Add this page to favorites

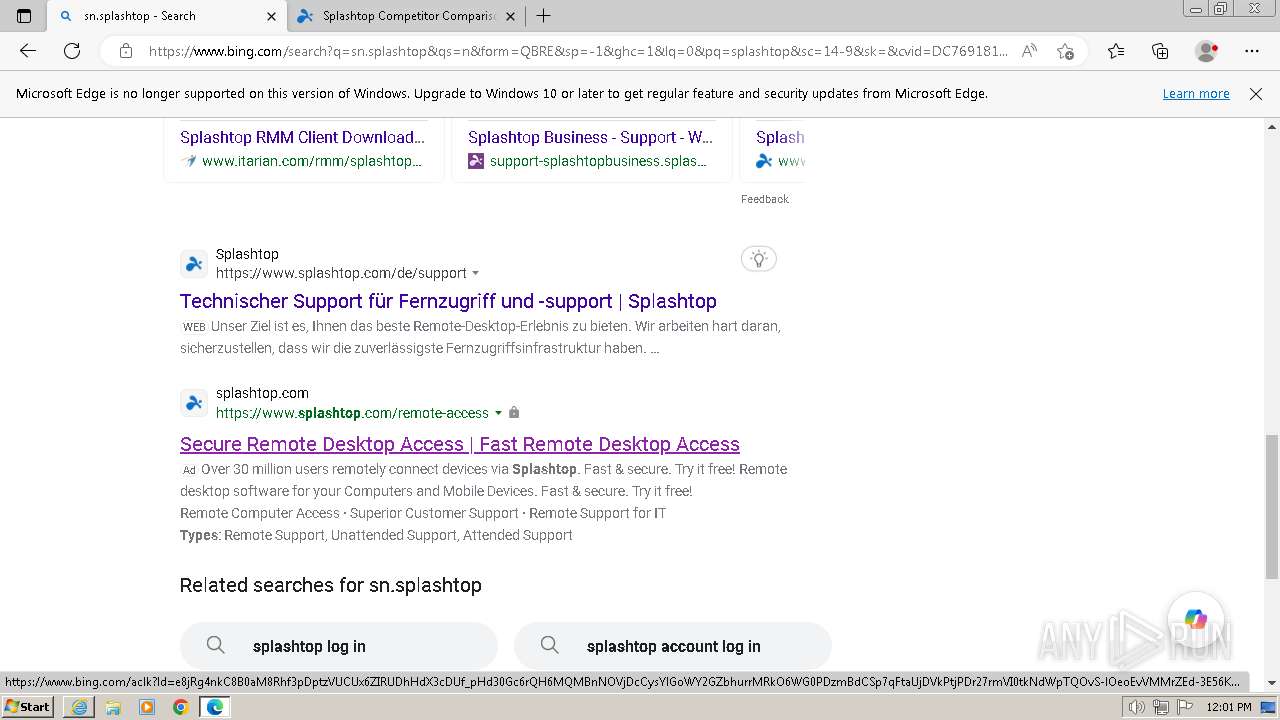coord(1065,51)
